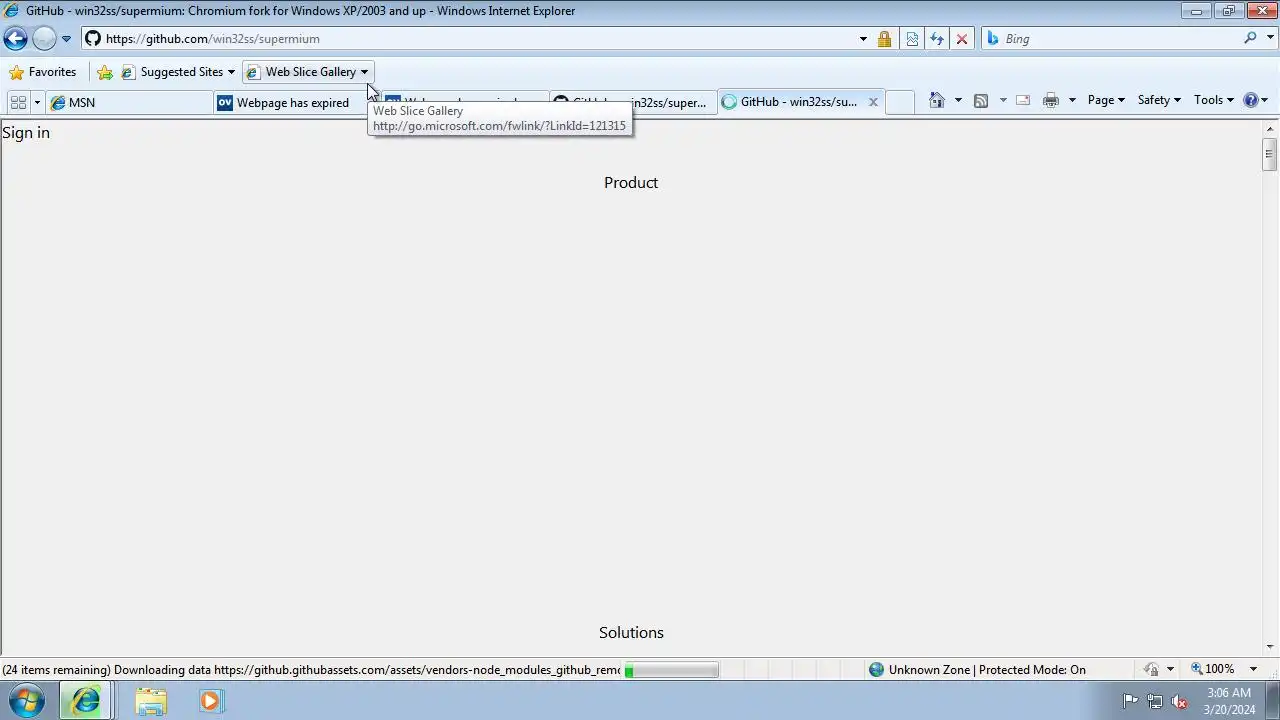Open the Web Slice Gallery favorite
The image size is (1280, 720).
point(301,72)
